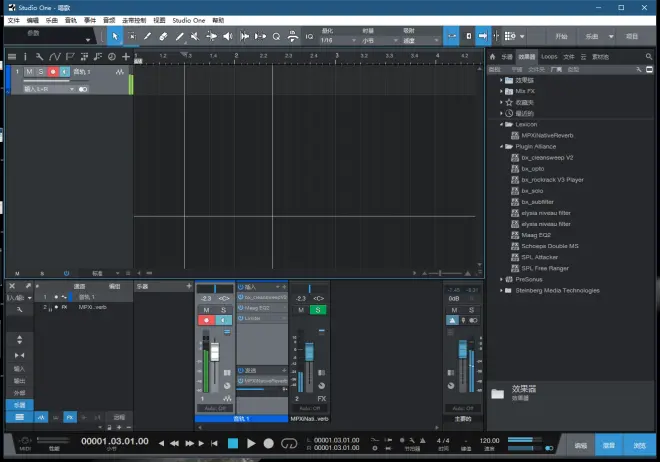Mute track 1 in arrangement header

[x=29, y=72]
